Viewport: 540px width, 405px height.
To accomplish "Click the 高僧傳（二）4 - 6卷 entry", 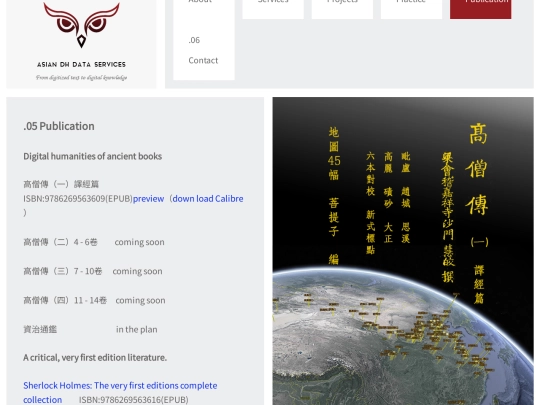I will tap(60, 242).
